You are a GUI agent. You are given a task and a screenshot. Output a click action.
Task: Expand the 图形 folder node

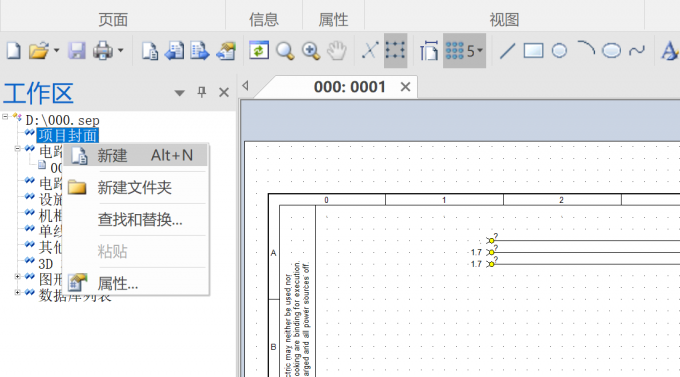(18, 276)
